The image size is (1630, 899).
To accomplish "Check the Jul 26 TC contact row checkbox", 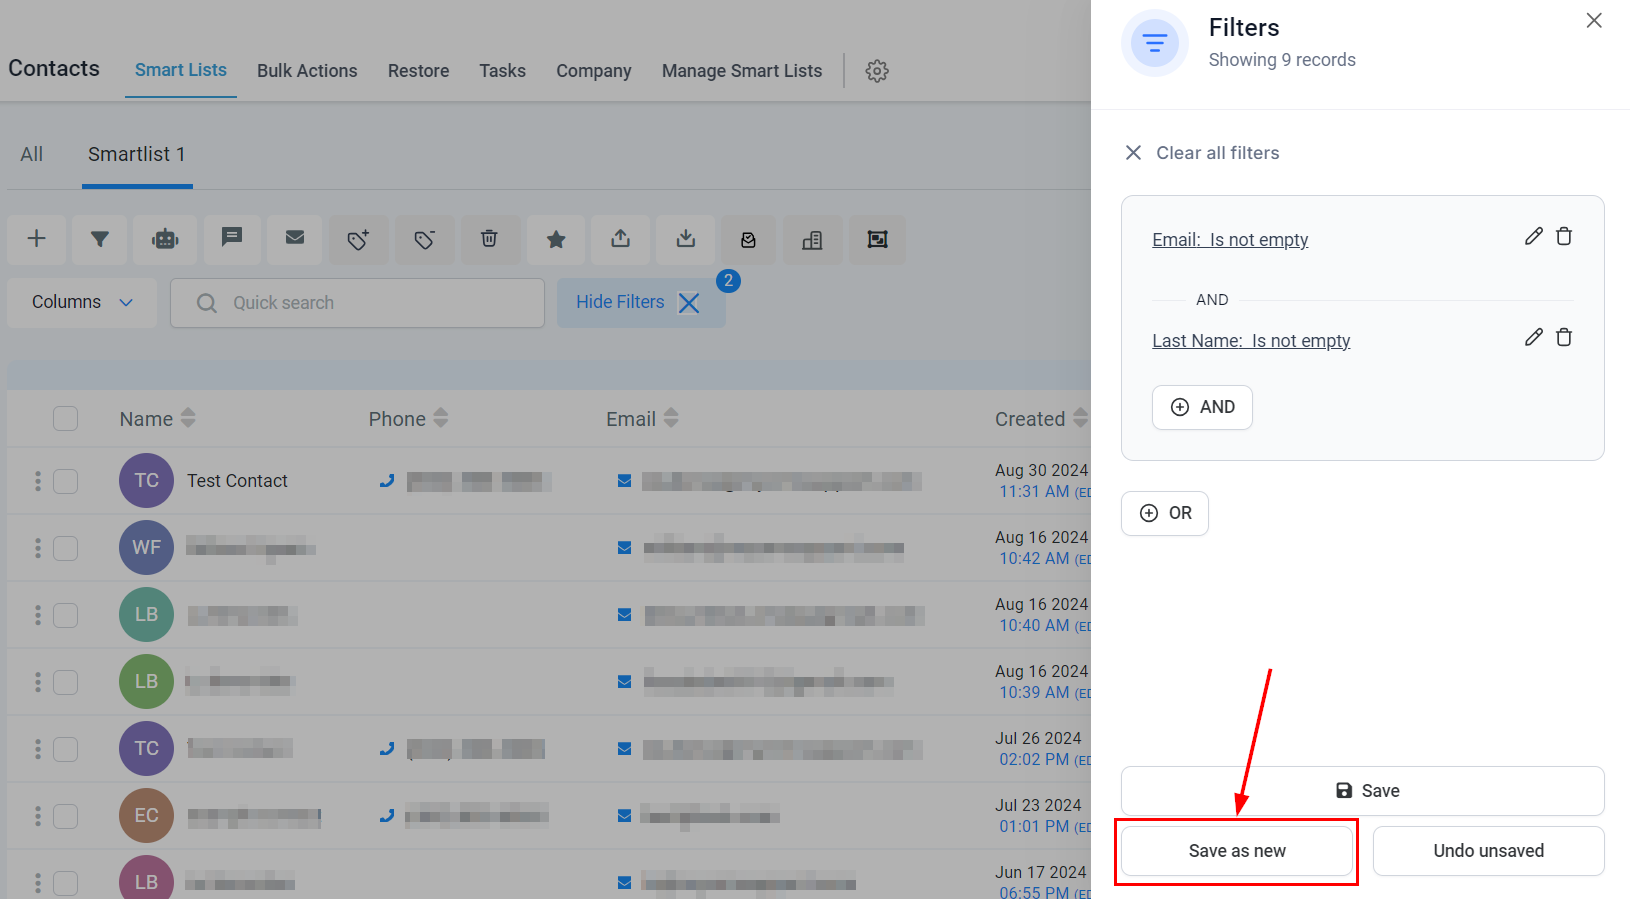I will pos(65,749).
